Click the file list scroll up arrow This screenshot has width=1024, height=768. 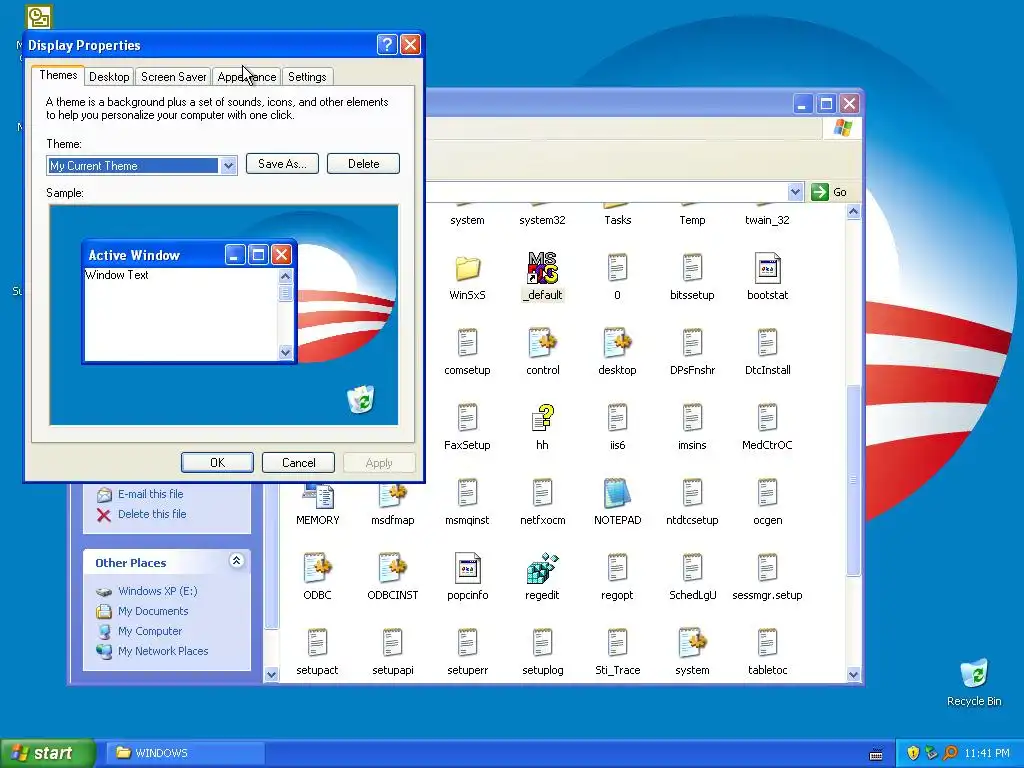(853, 212)
